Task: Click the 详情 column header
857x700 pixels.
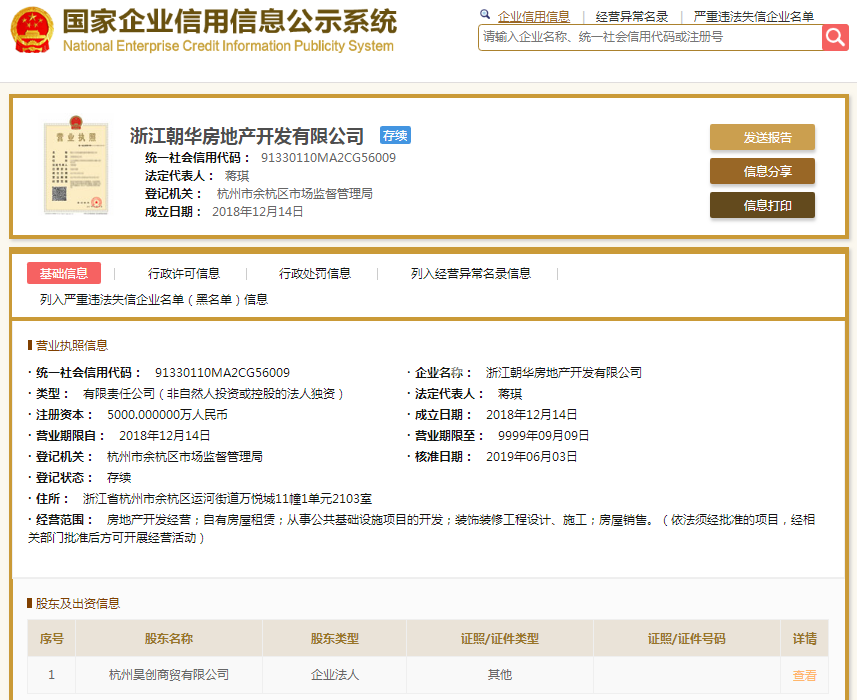Action: 805,638
